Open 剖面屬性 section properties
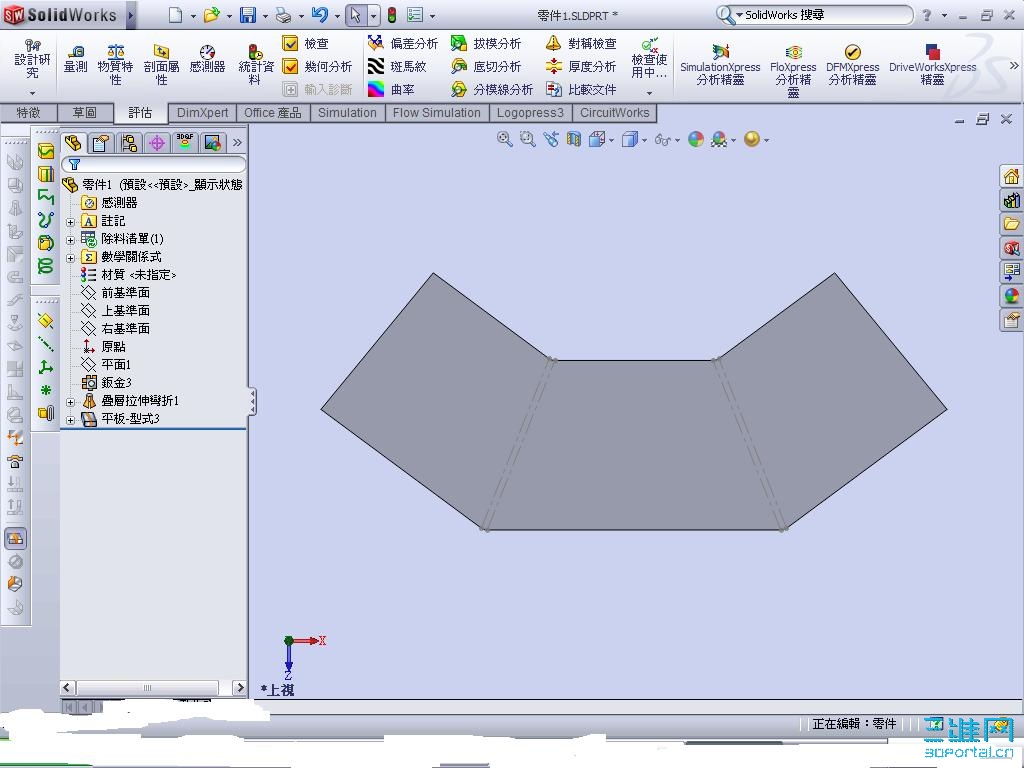The height and width of the screenshot is (768, 1024). click(x=161, y=64)
